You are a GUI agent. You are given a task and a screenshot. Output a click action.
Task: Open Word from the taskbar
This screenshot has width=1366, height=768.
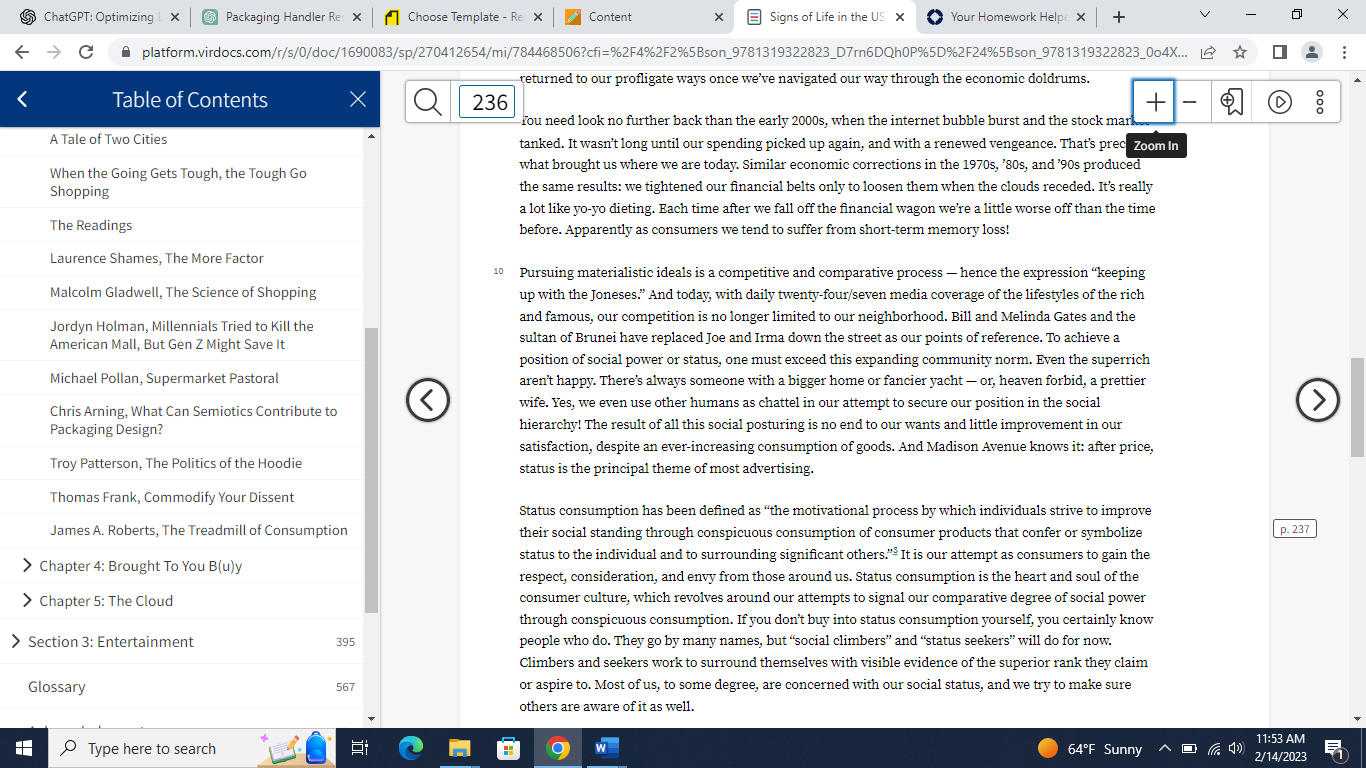point(607,748)
